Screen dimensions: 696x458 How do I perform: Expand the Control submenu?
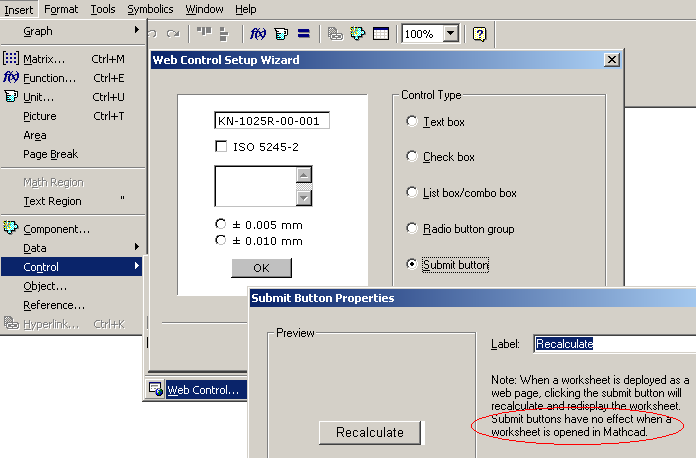coord(71,267)
